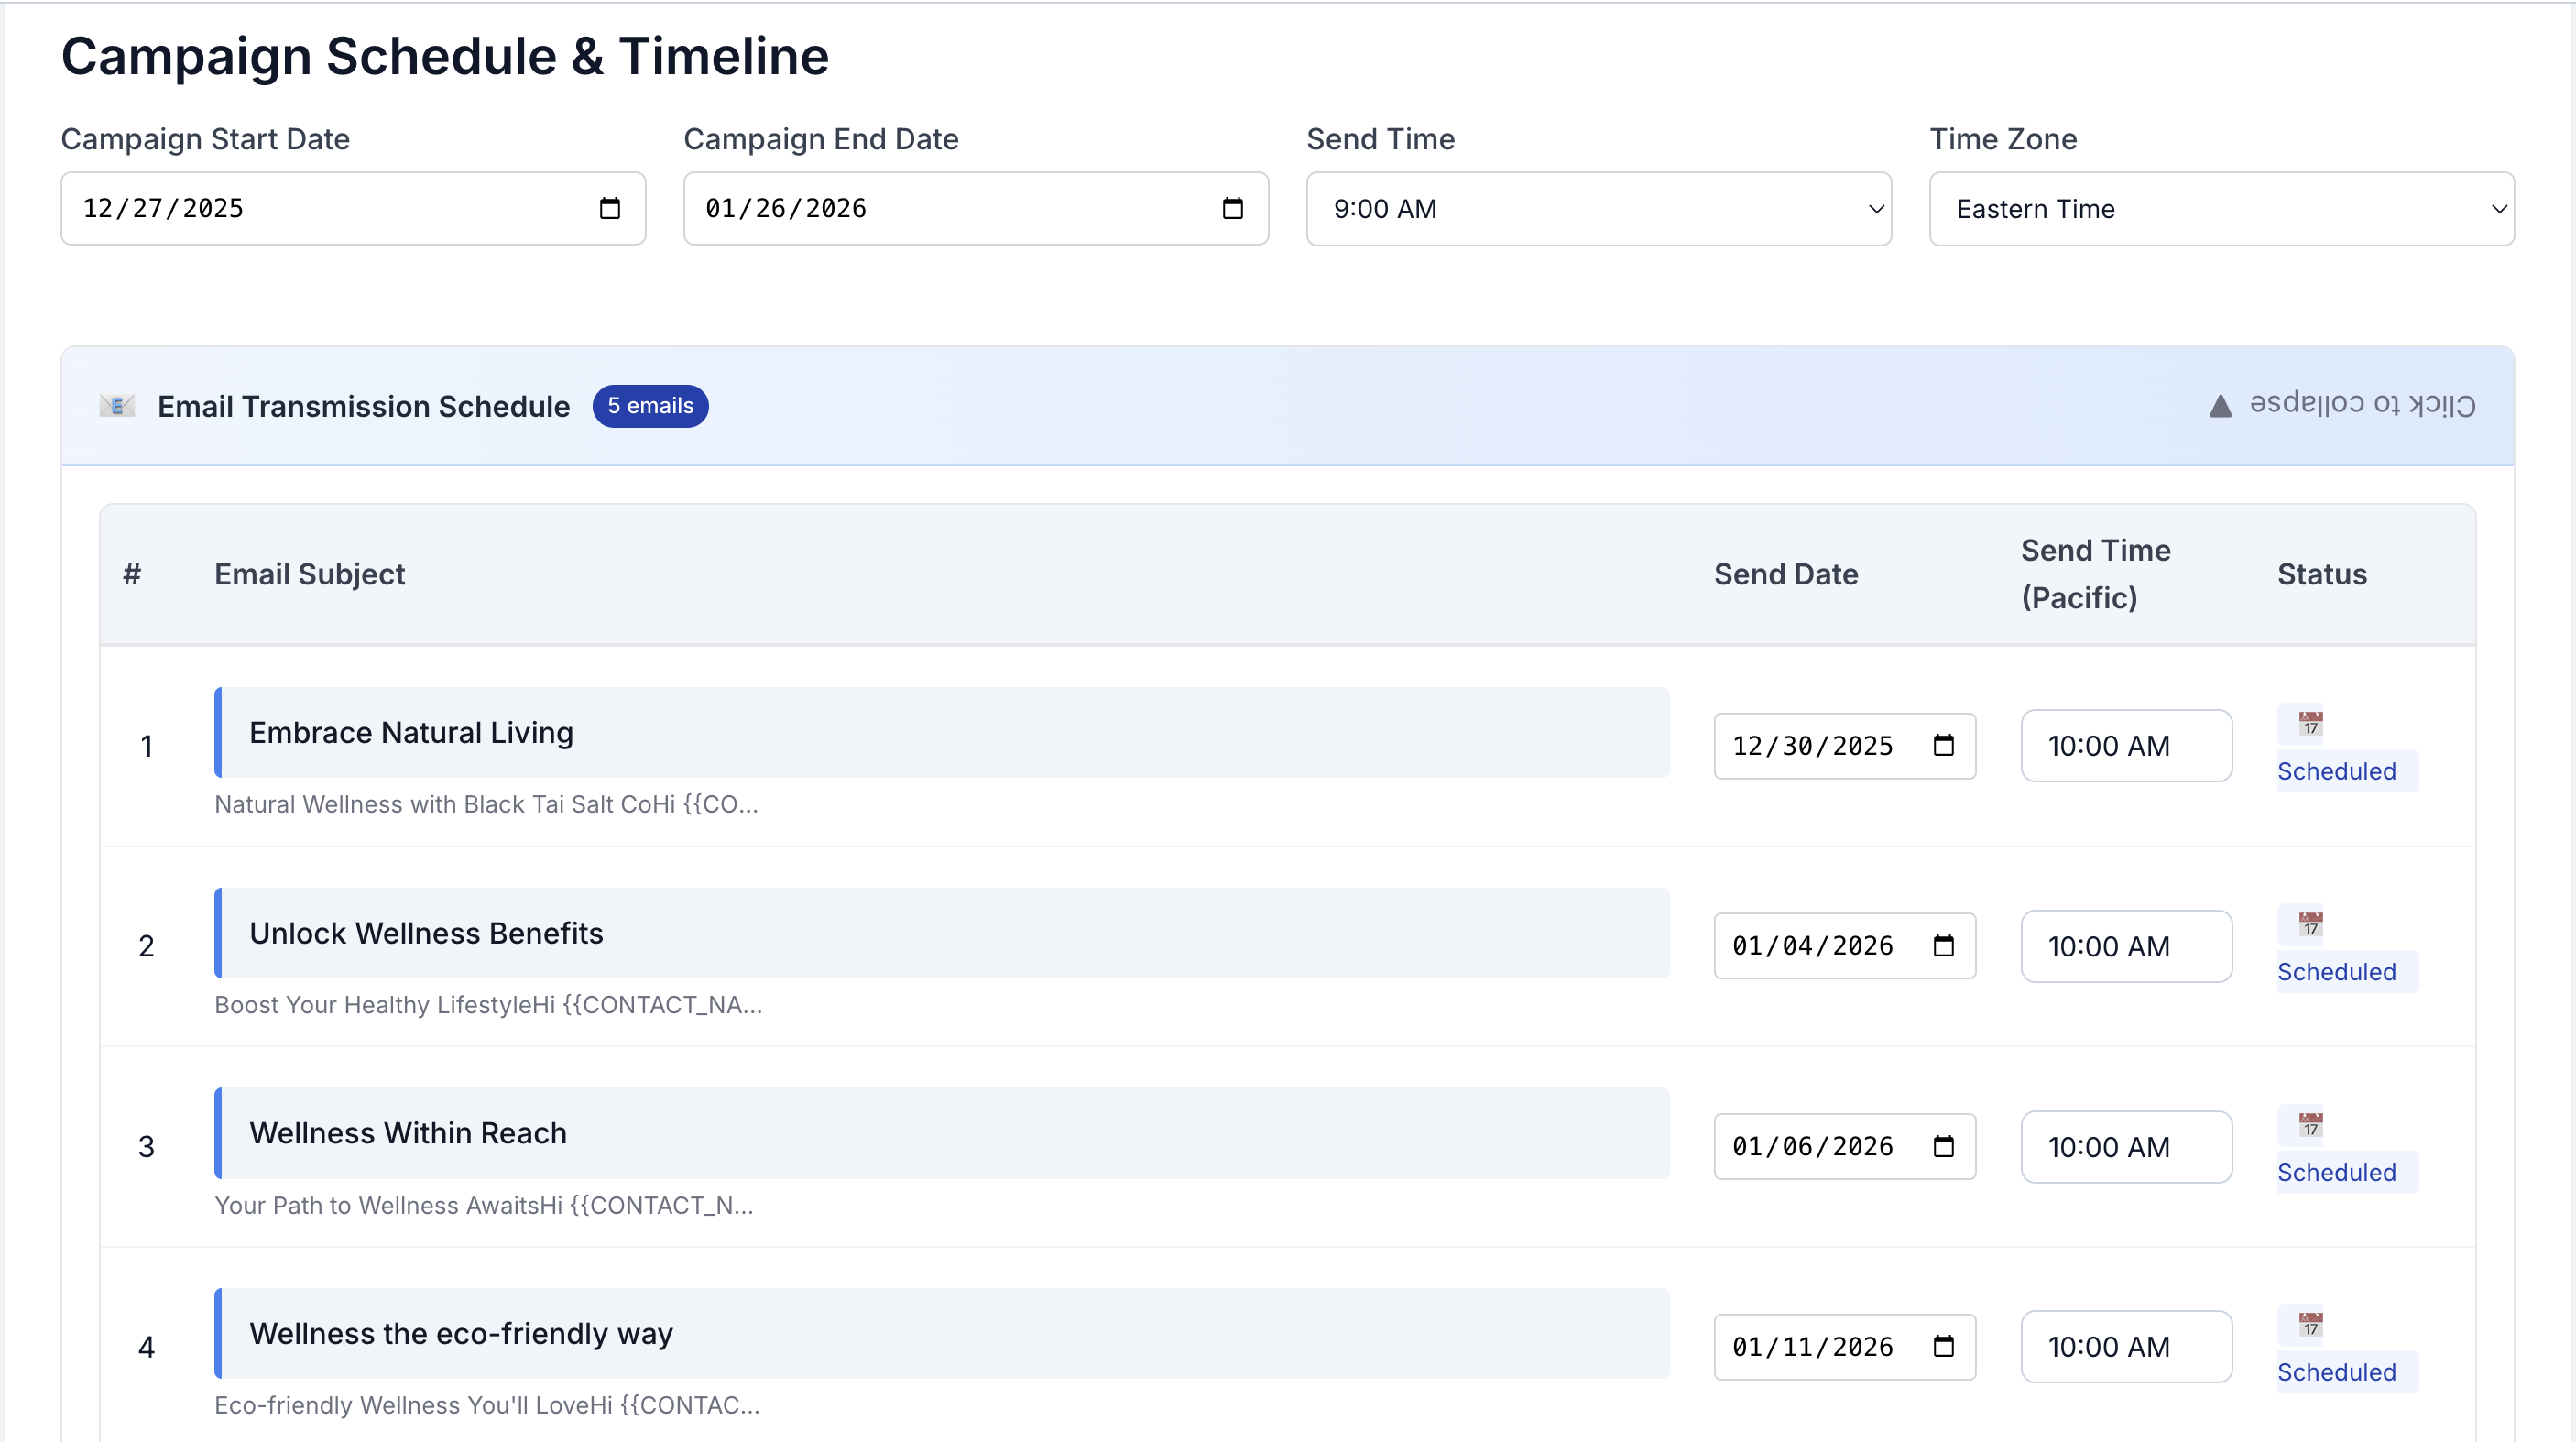This screenshot has width=2576, height=1442.
Task: Click the calendar status icon on Unlock Wellness Benefits row
Action: tap(2310, 924)
